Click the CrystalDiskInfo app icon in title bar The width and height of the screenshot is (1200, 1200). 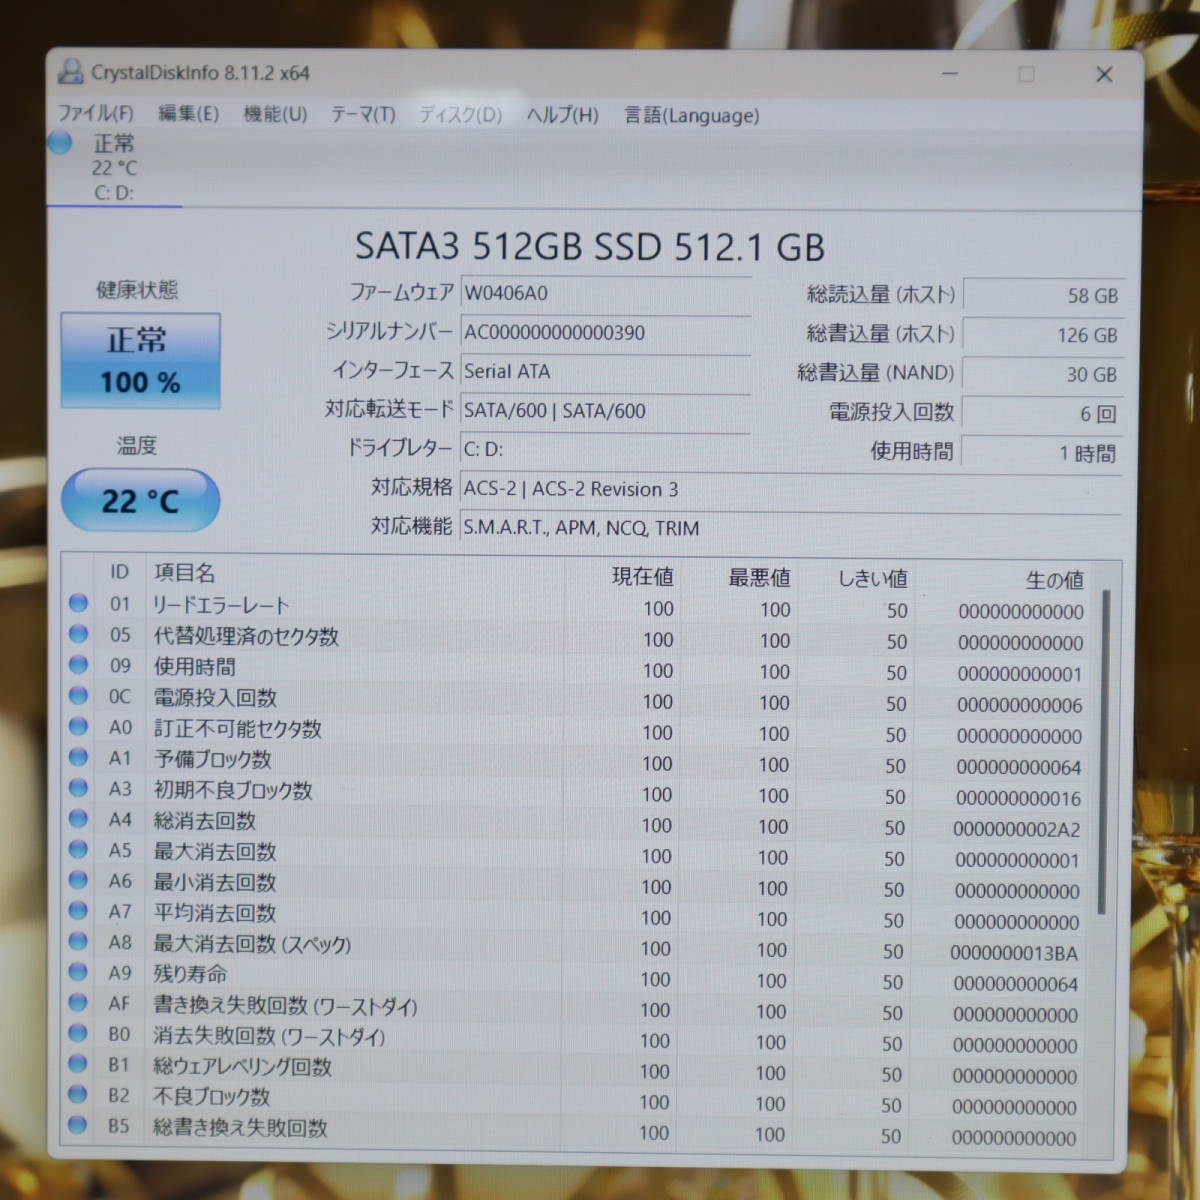(71, 72)
